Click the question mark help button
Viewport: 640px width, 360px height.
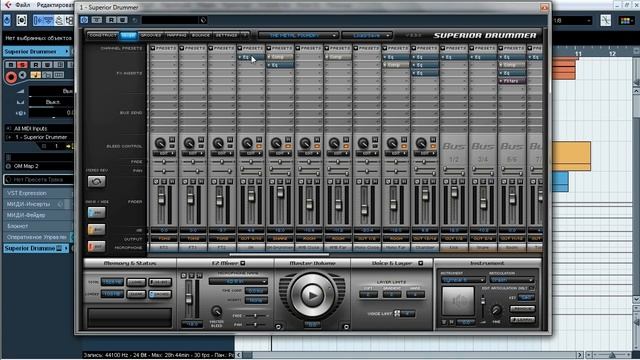click(x=245, y=36)
